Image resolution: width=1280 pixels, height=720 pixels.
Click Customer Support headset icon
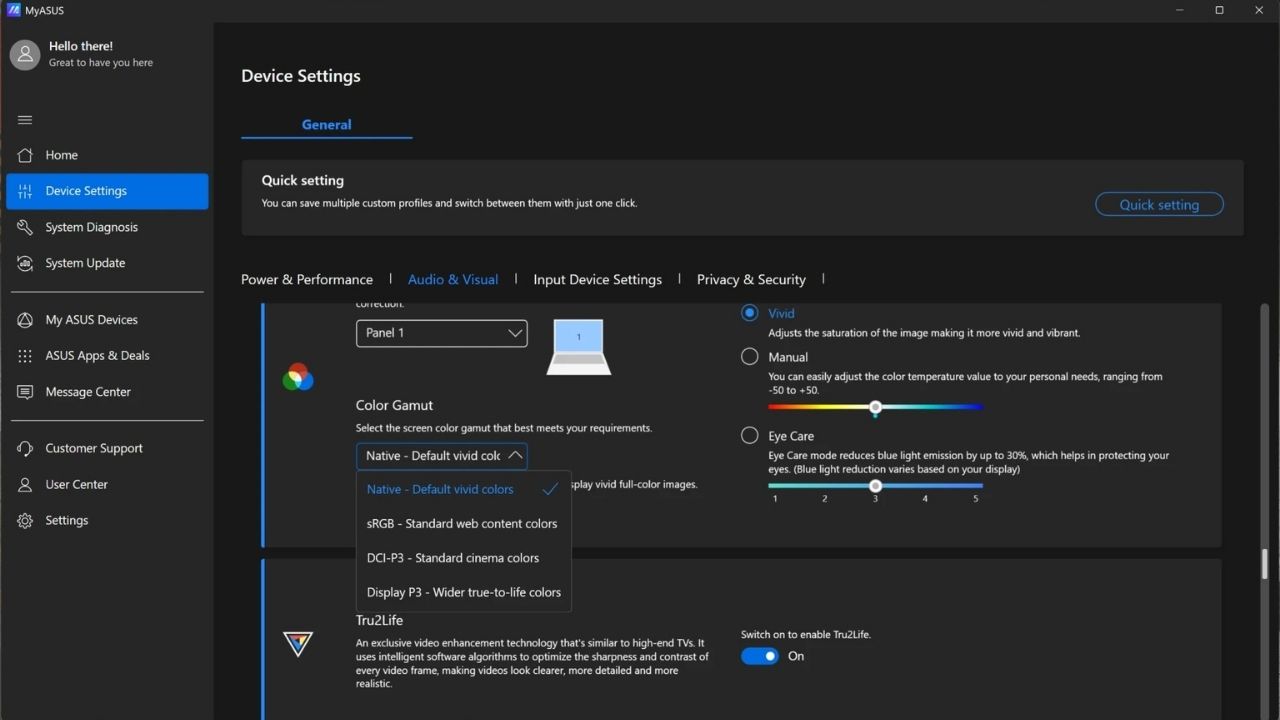click(26, 448)
